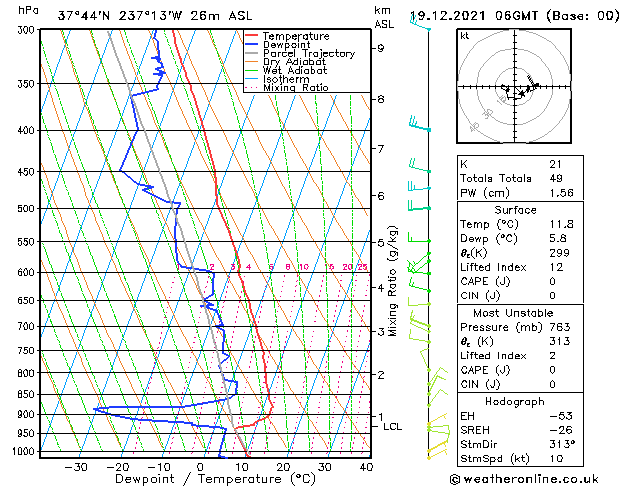Click the 300 hPa pressure axis label
Image resolution: width=629 pixels, height=486 pixels.
(x=28, y=30)
